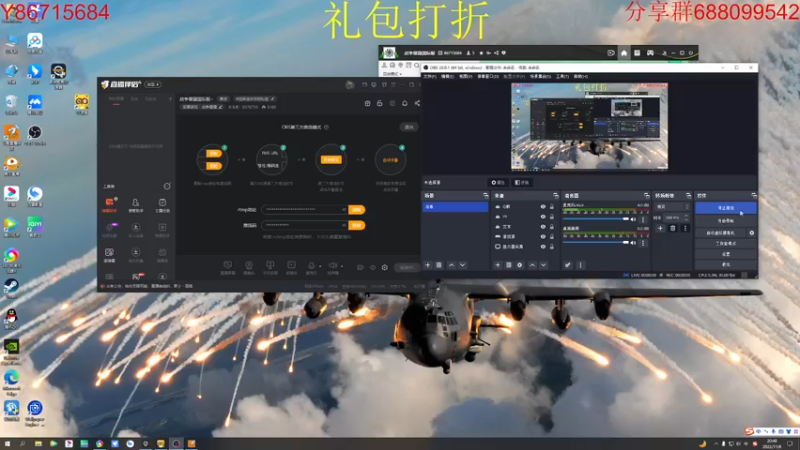Remove selected source using Sources panel trash icon

(509, 265)
